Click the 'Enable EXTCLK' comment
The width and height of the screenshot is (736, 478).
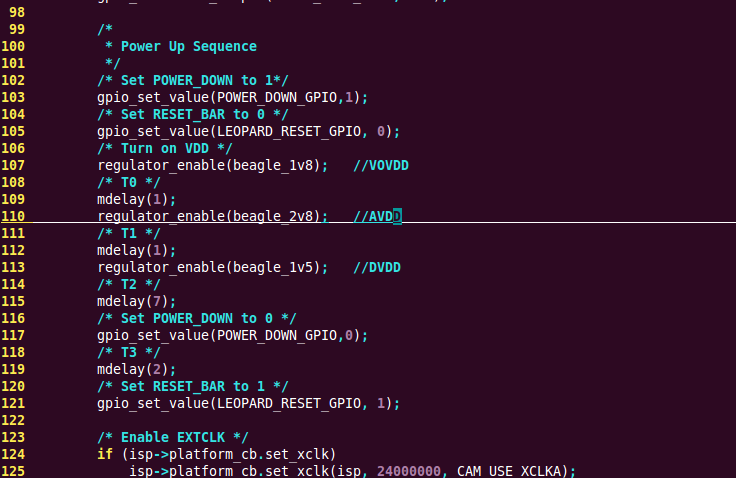173,437
